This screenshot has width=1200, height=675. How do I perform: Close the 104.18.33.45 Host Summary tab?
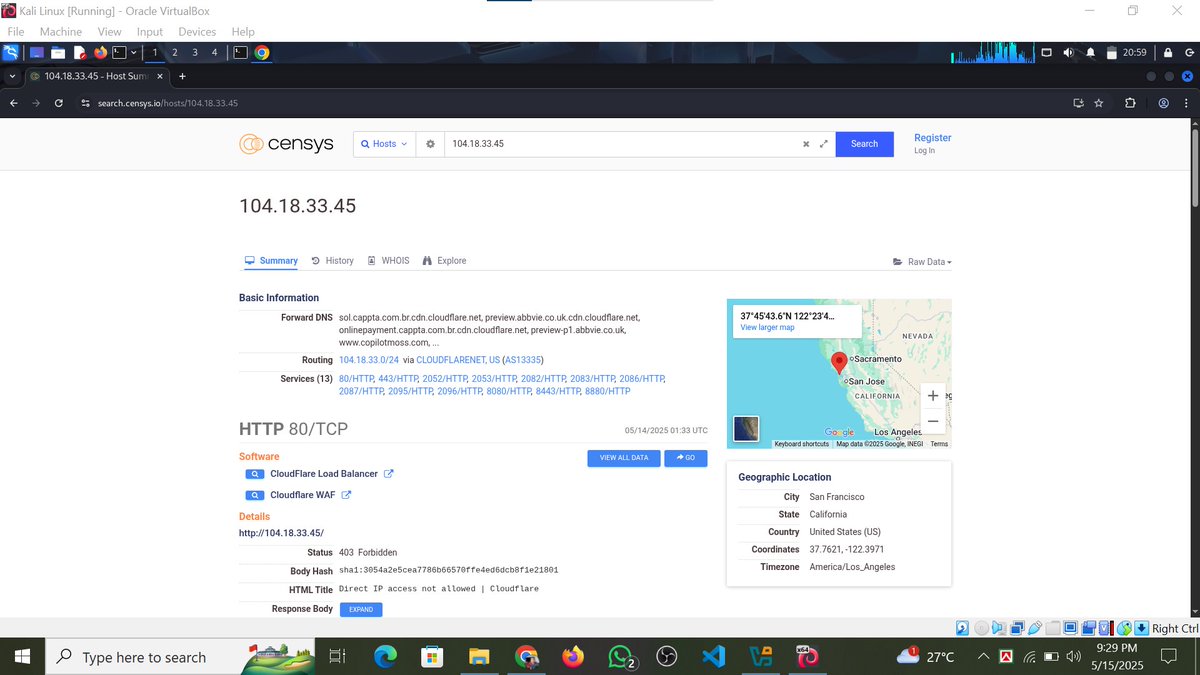(159, 76)
